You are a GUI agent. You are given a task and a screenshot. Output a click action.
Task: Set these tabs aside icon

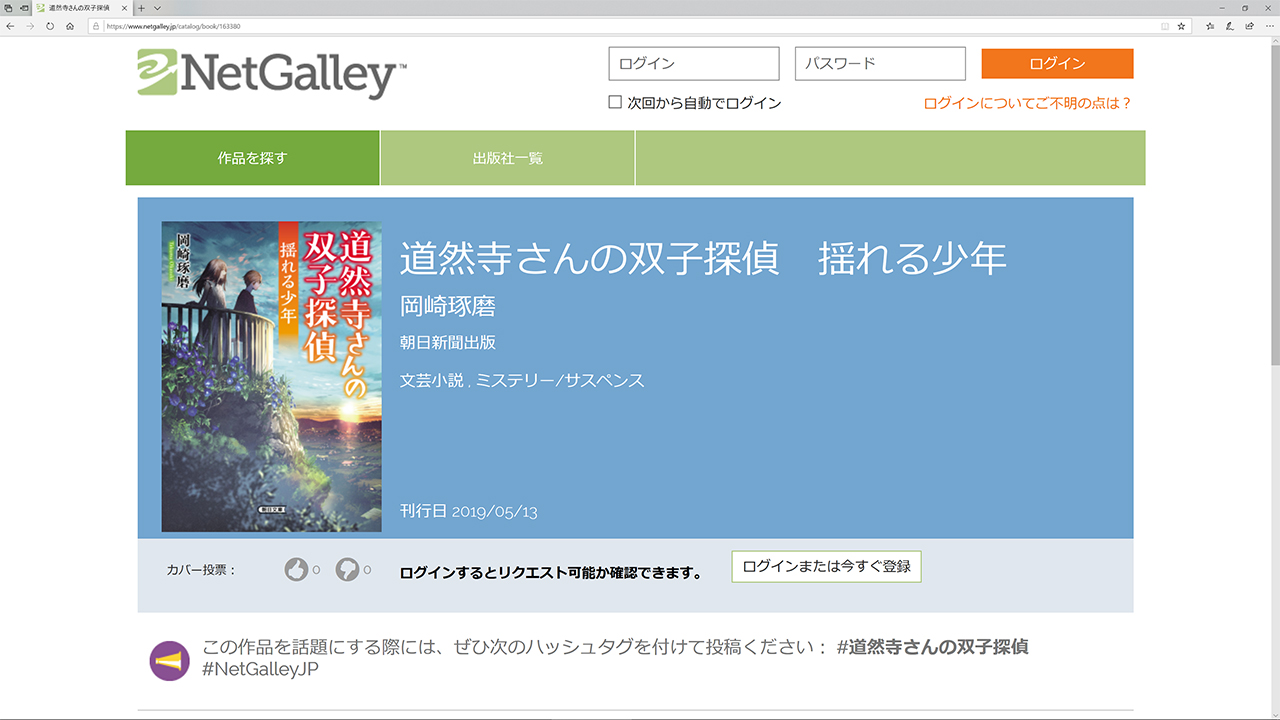[23, 8]
